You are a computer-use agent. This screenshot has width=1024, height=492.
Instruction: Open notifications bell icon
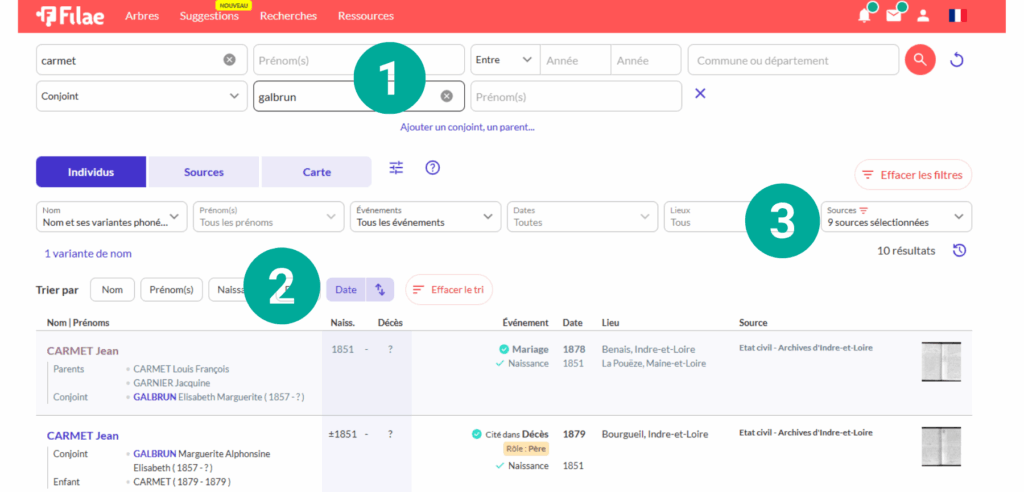[864, 15]
